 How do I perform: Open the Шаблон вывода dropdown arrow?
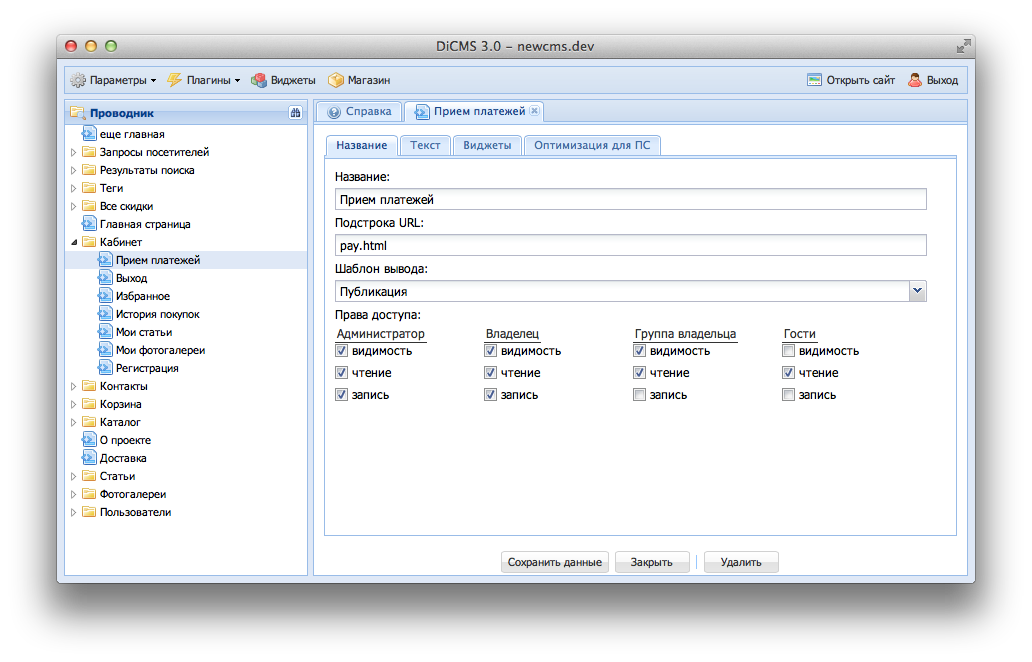(917, 291)
